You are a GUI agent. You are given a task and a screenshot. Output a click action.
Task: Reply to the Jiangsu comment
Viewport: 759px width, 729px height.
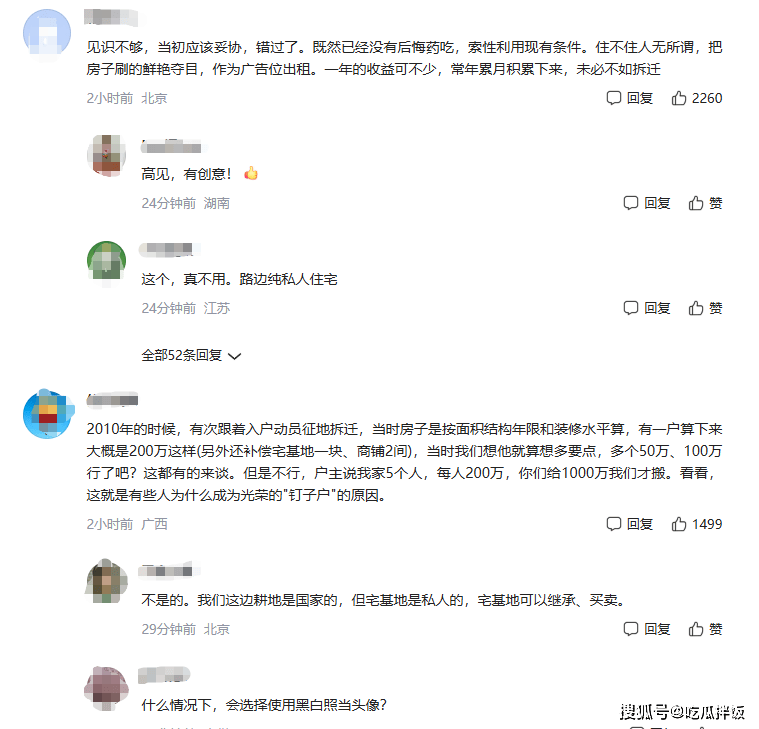coord(647,308)
